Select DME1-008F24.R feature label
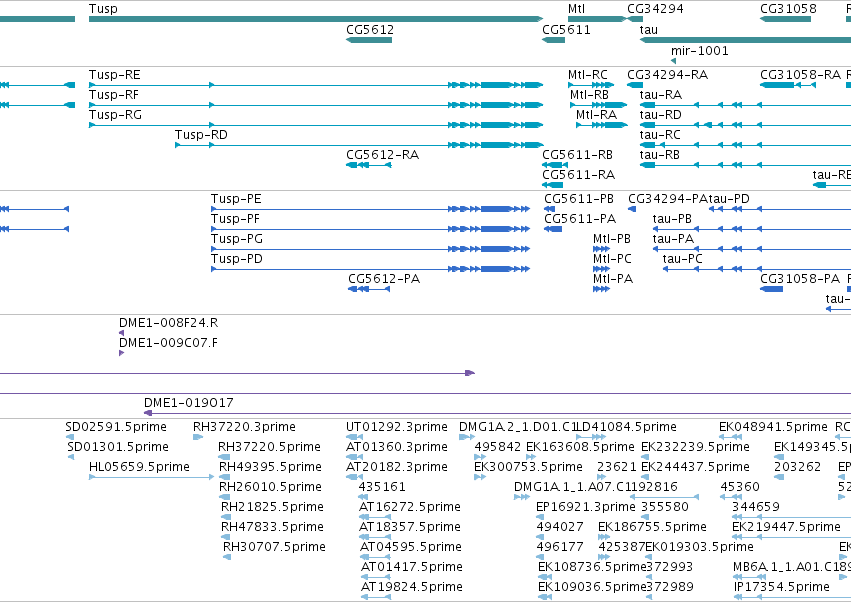The height and width of the screenshot is (602, 851). [168, 324]
